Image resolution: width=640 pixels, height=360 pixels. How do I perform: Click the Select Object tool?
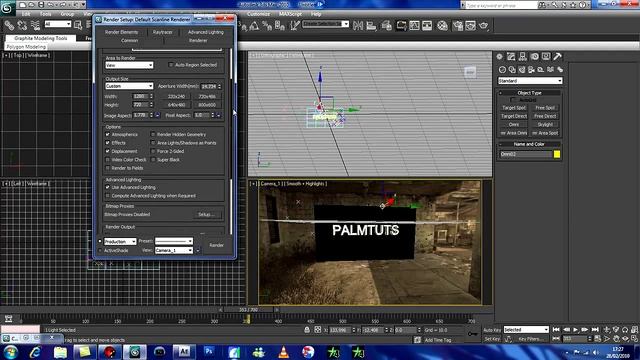[x=78, y=25]
